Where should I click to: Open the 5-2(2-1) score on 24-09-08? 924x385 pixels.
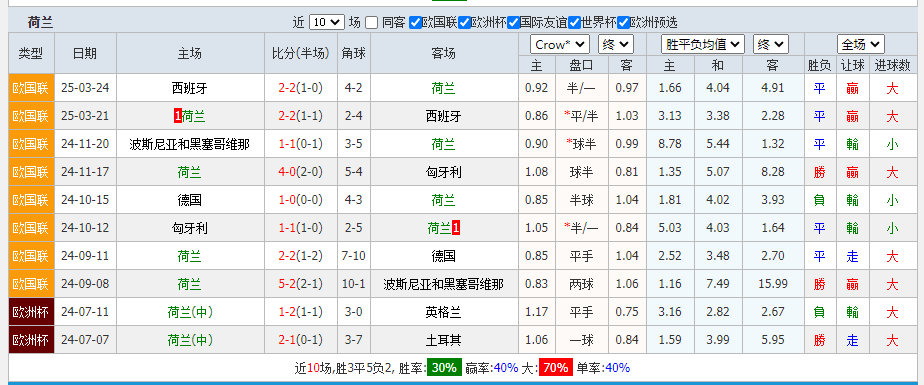(301, 284)
